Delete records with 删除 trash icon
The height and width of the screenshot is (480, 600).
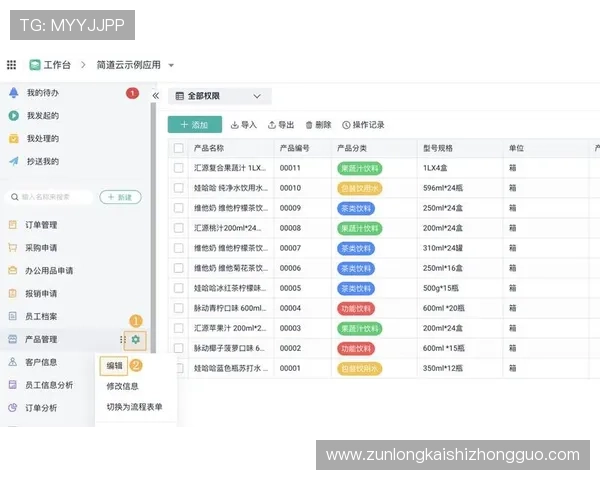coord(309,125)
